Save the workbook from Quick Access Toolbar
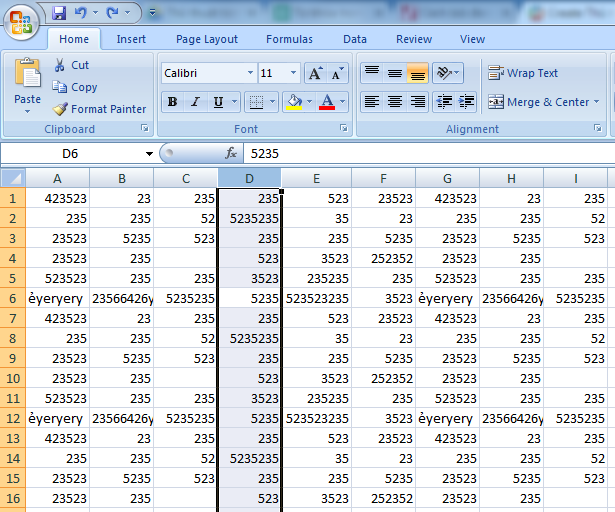Screen dimensions: 615x512 coord(59,13)
